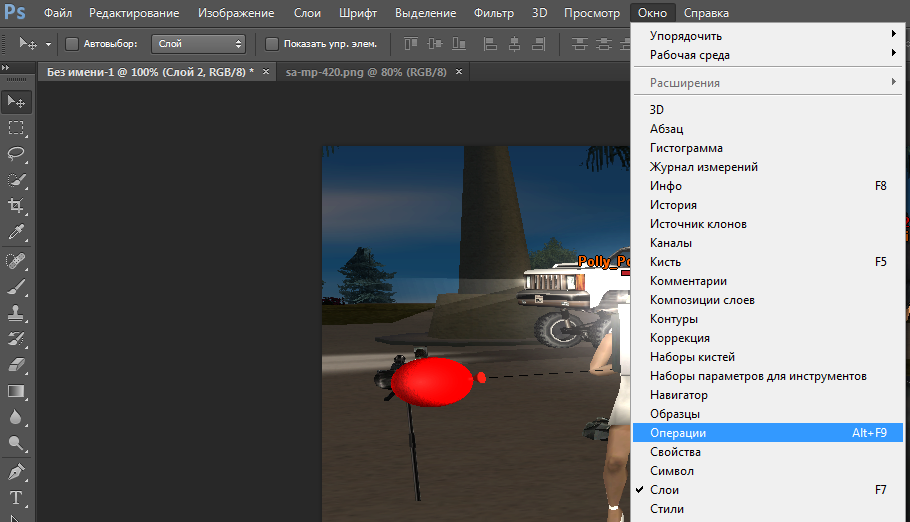Open the Изображение menu
Screen dimensions: 910x522
tap(236, 13)
